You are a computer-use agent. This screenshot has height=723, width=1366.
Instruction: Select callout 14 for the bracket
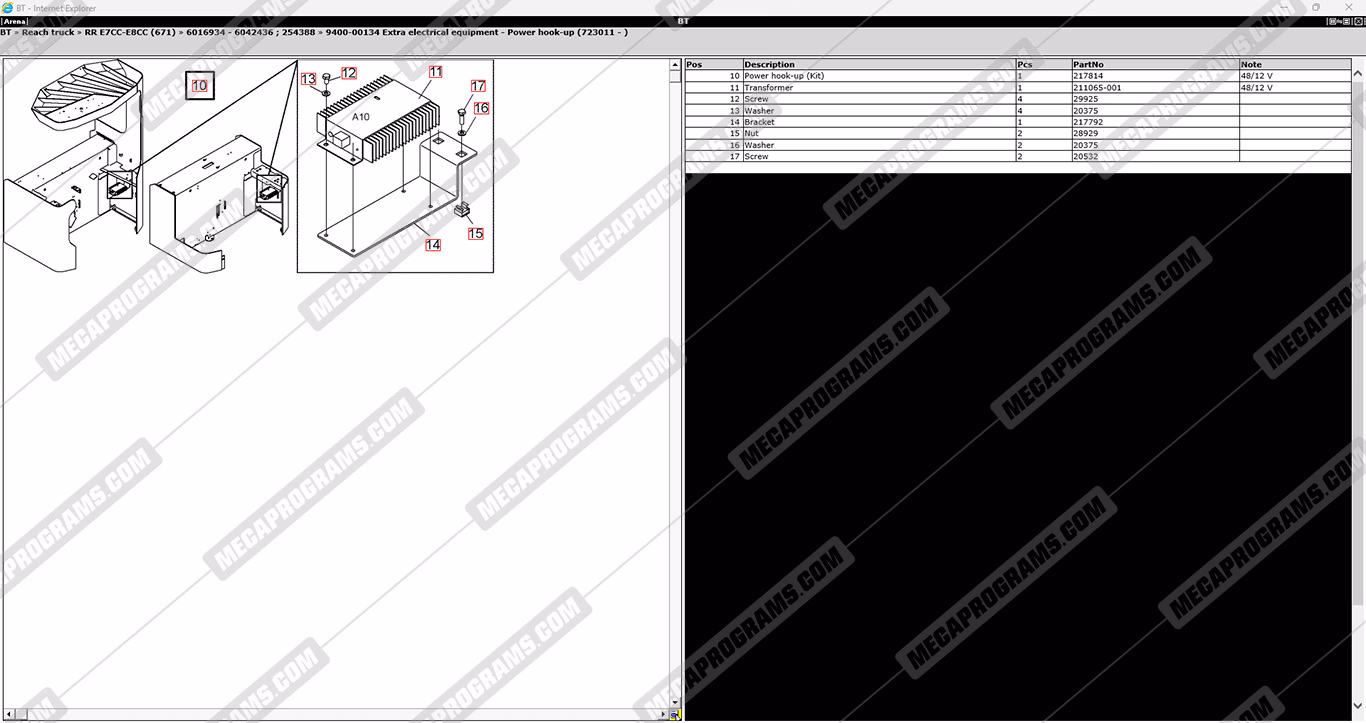[x=433, y=244]
